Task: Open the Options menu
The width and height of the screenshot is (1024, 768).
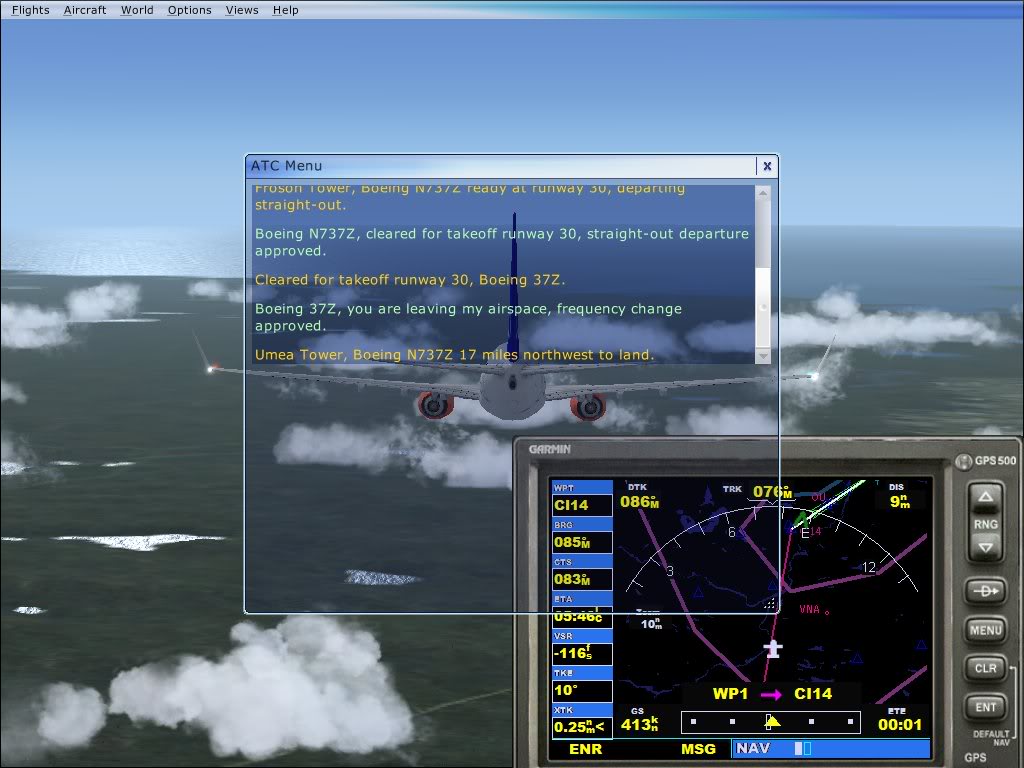Action: (189, 10)
